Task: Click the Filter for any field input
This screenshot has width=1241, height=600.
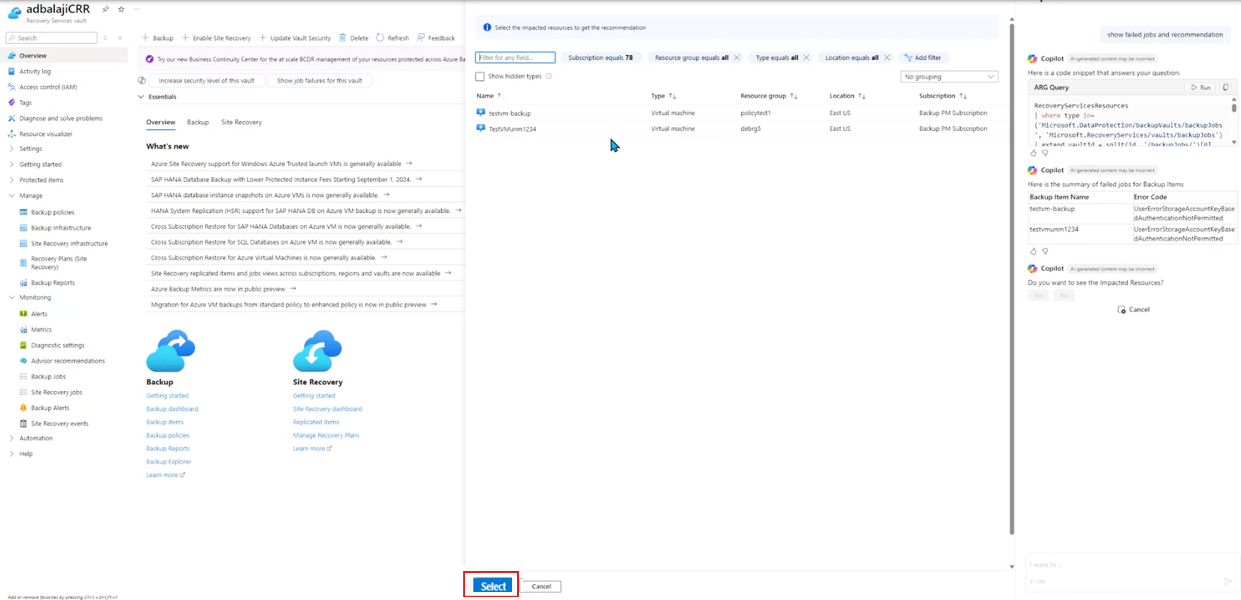Action: [515, 58]
